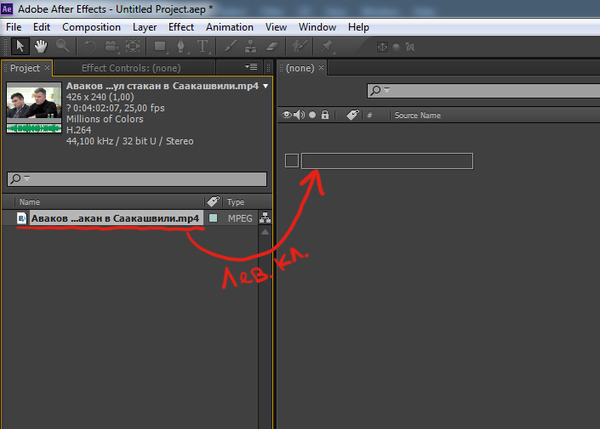Click the # layer number column header

tap(369, 115)
